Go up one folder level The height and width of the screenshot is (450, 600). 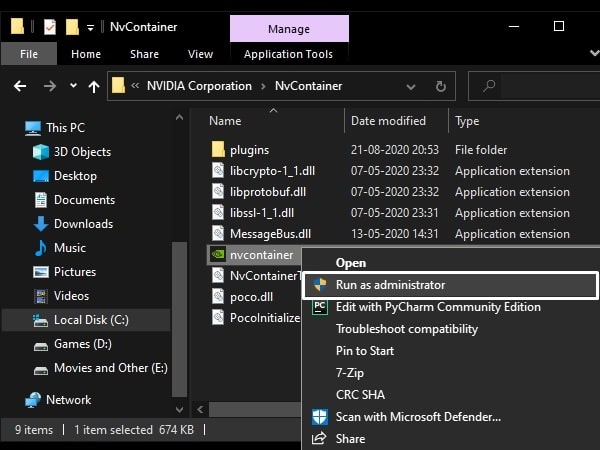pos(94,86)
